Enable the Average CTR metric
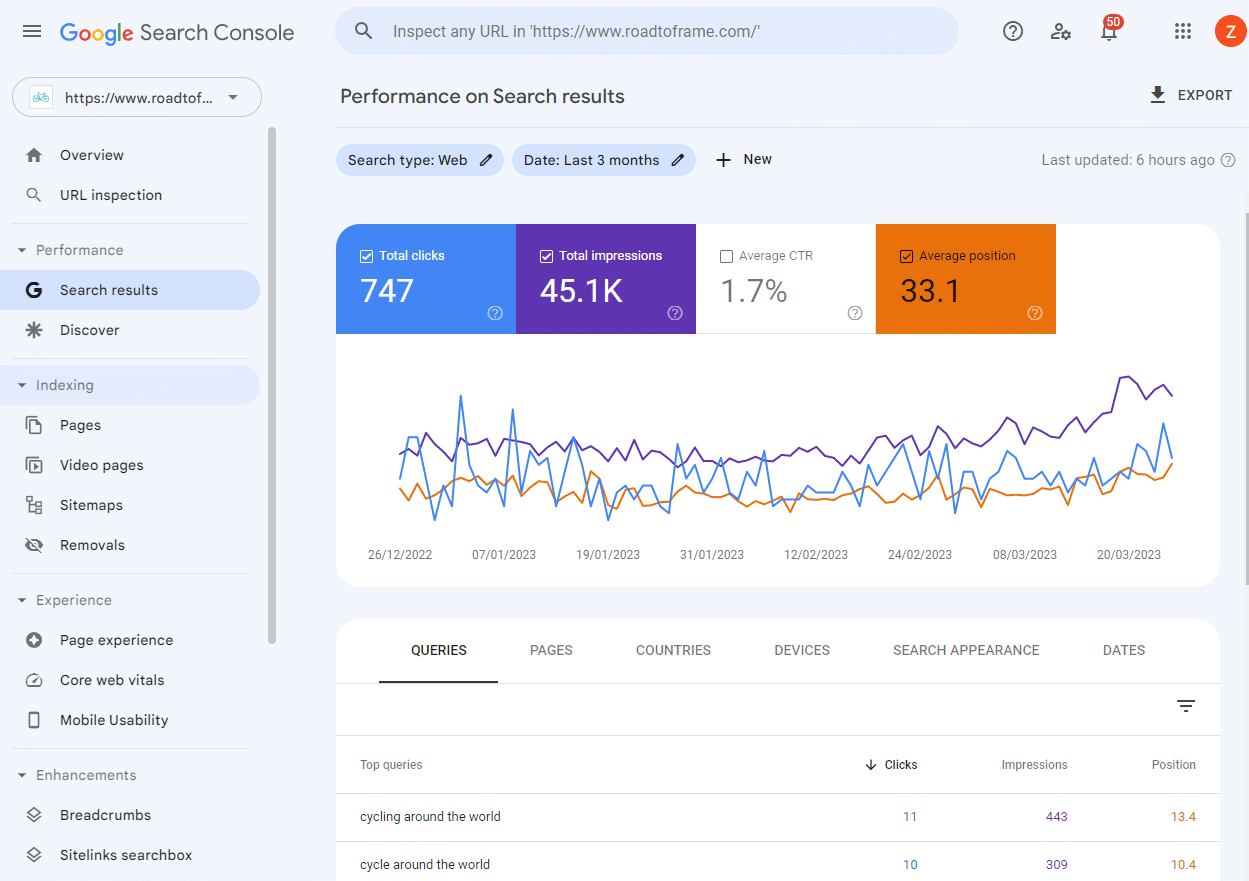 click(x=726, y=255)
